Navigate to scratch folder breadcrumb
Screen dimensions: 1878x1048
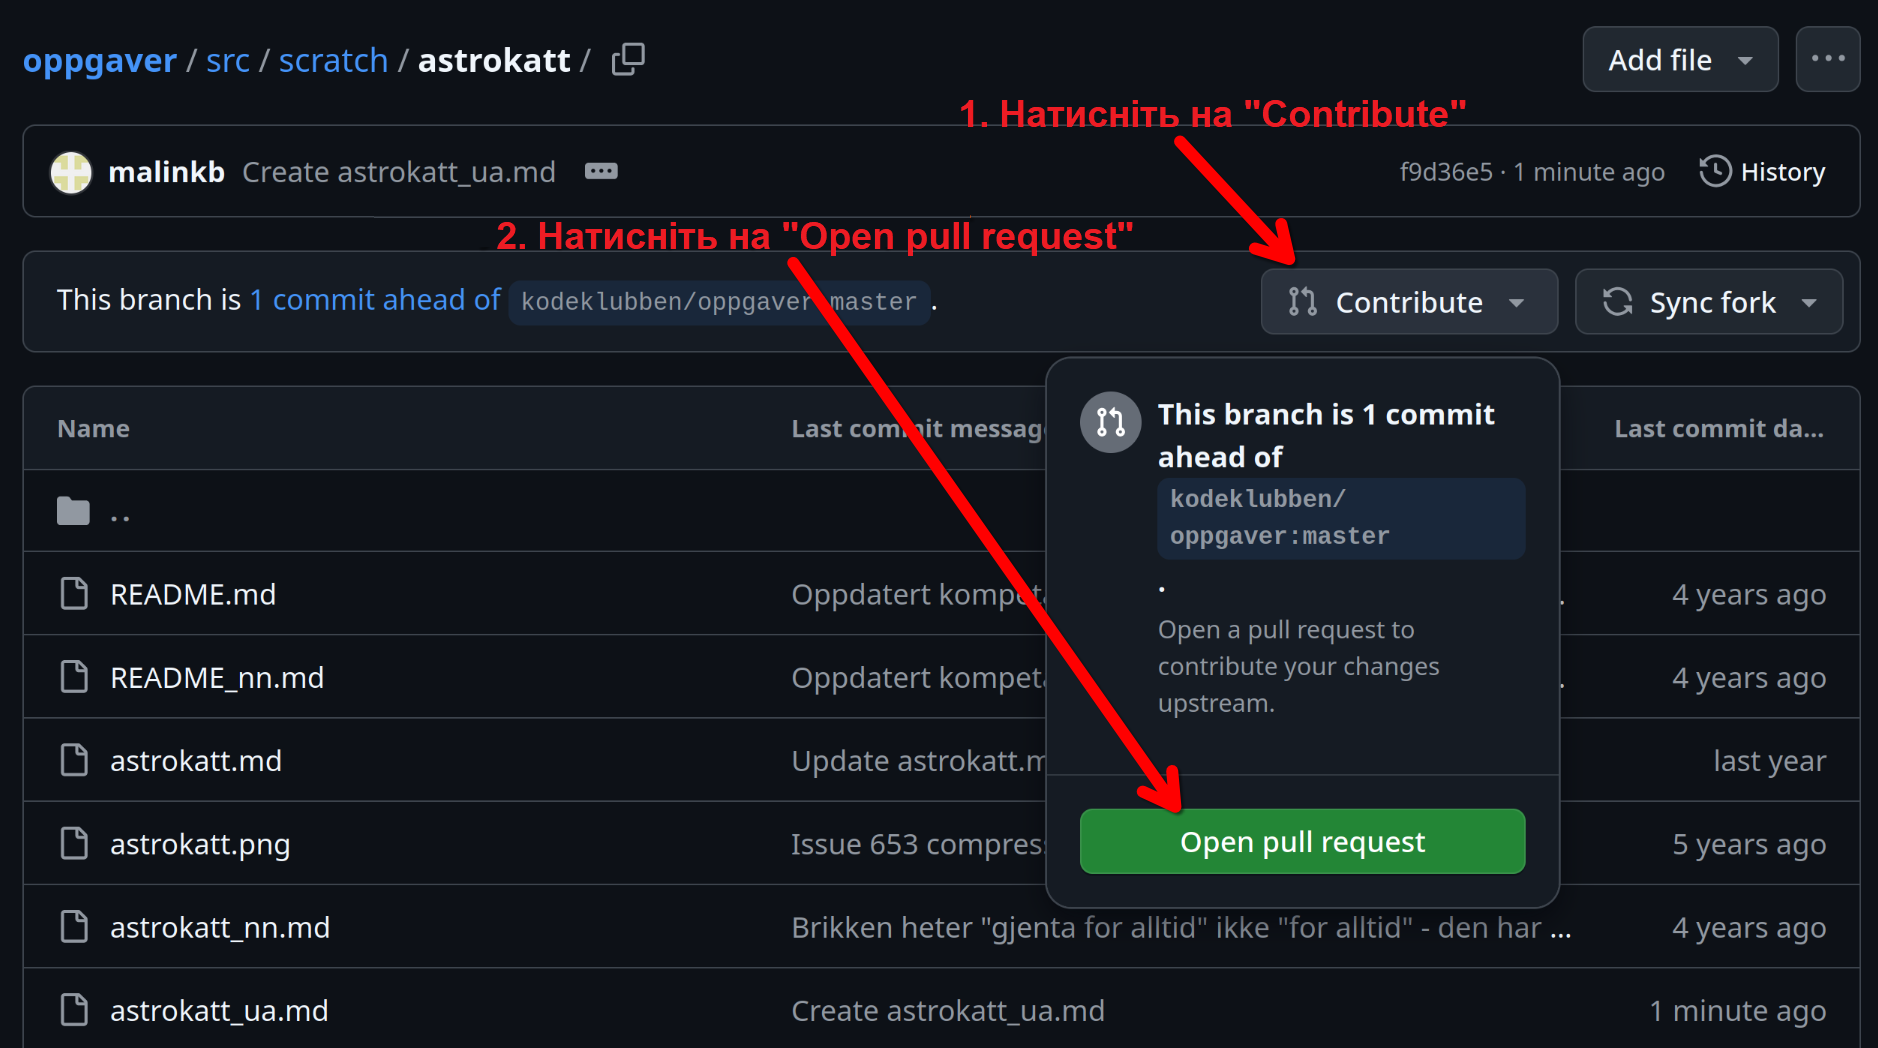coord(333,61)
